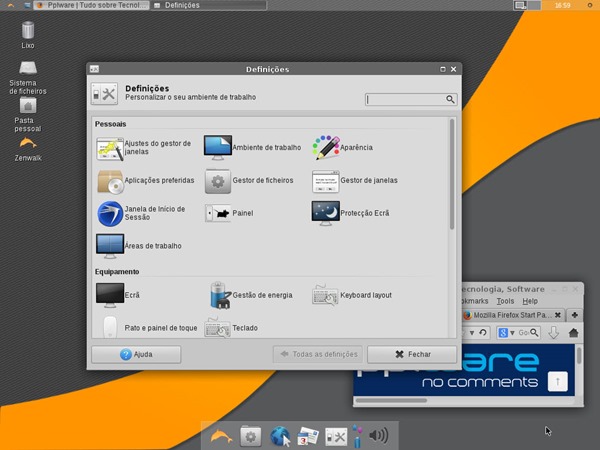
Task: Click the clock in the top panel
Action: [562, 5]
